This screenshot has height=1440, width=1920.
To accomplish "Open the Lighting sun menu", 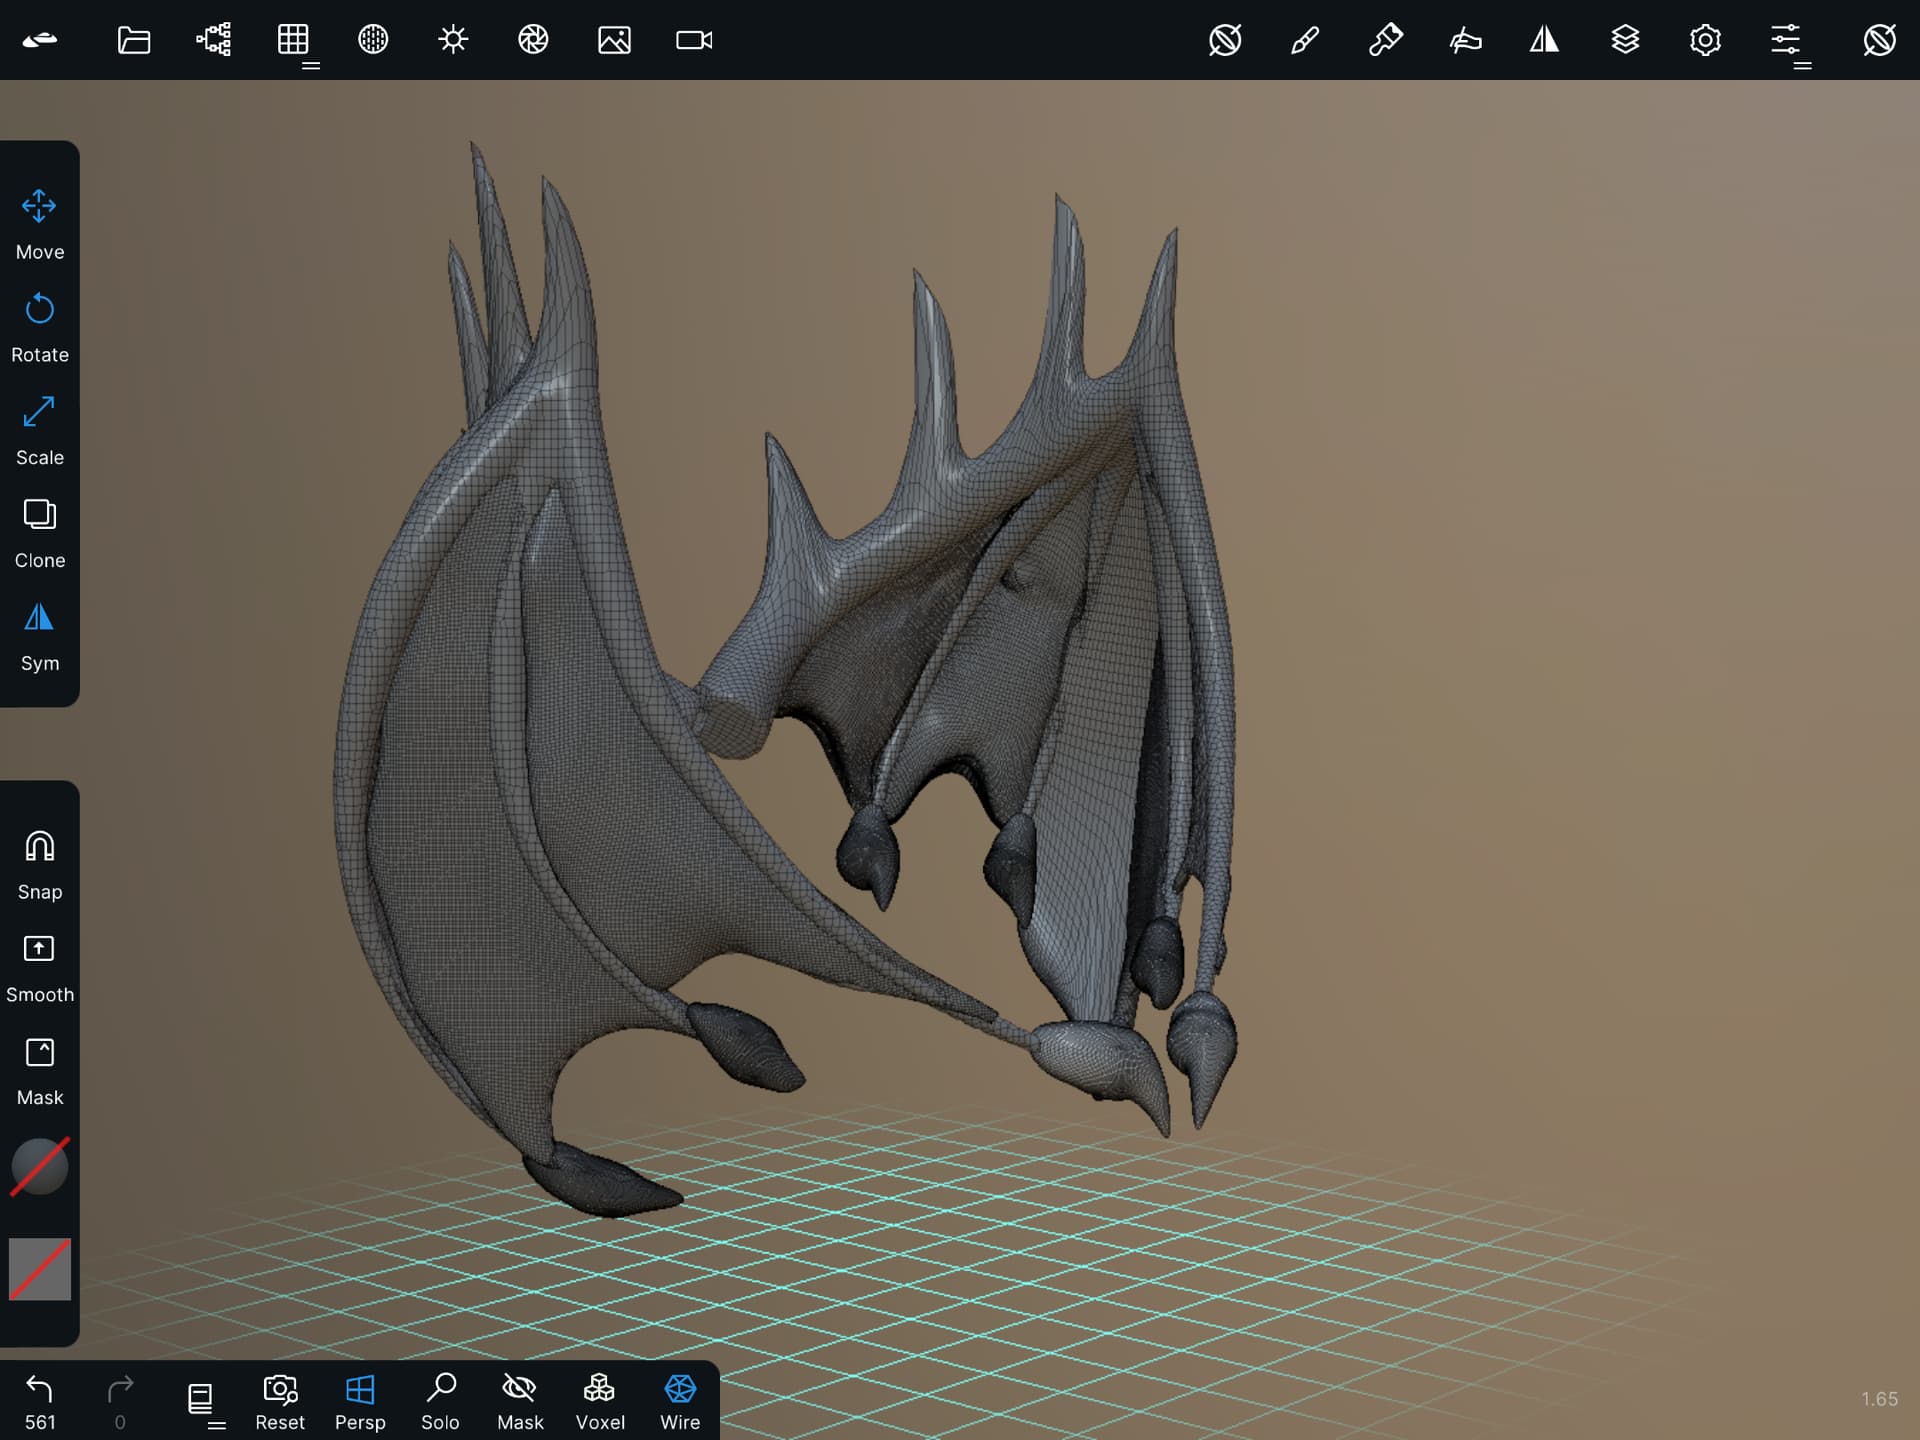I will [x=453, y=40].
